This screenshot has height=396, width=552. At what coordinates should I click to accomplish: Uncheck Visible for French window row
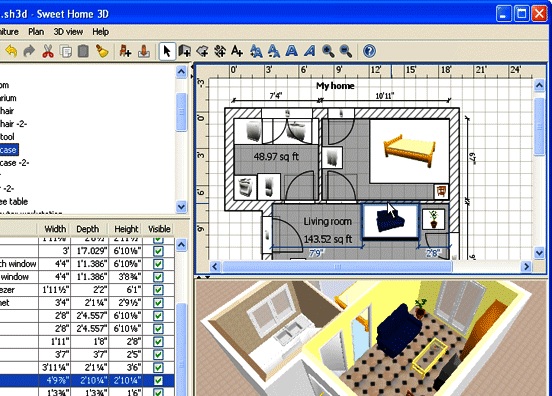(158, 264)
